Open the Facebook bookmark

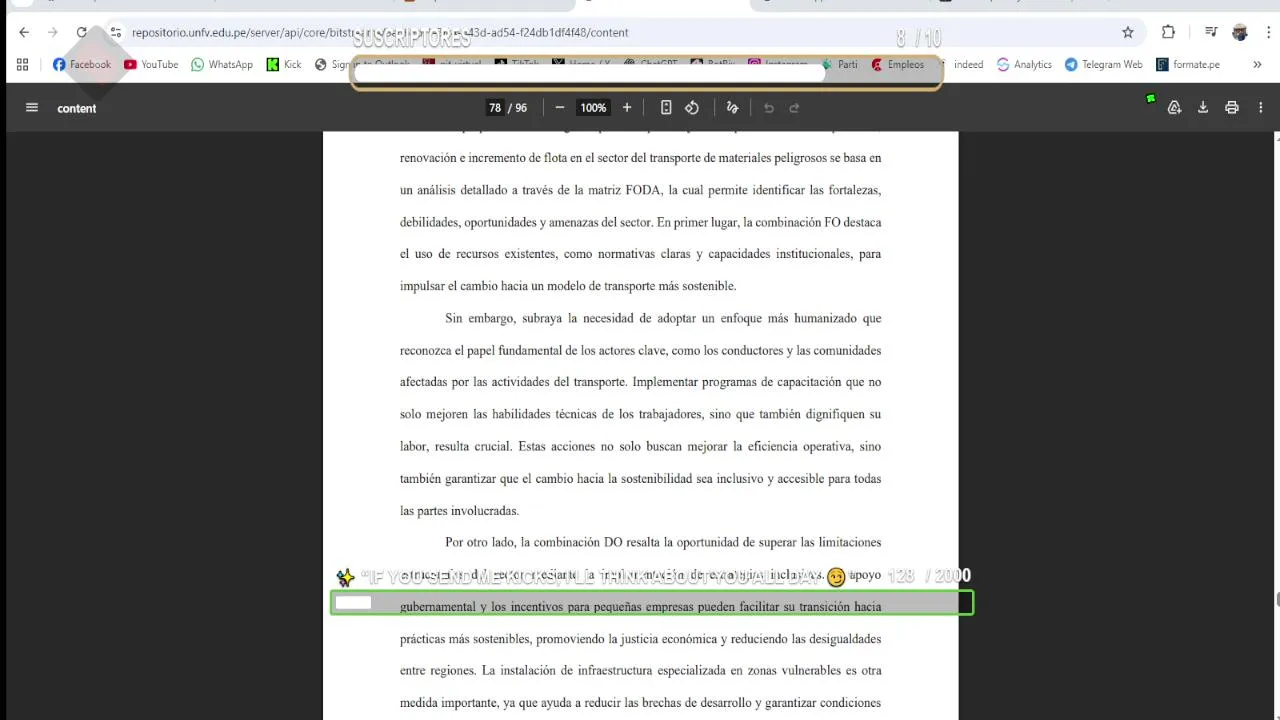pos(82,64)
